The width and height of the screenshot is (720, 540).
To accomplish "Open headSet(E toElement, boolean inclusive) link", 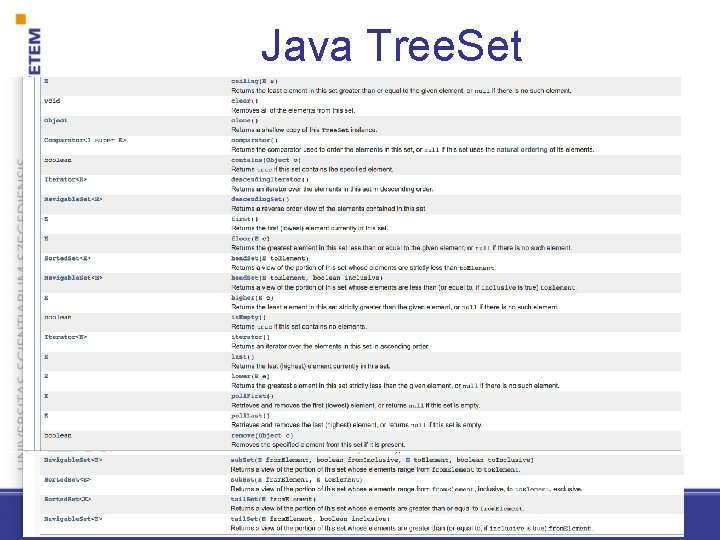I will [306, 278].
